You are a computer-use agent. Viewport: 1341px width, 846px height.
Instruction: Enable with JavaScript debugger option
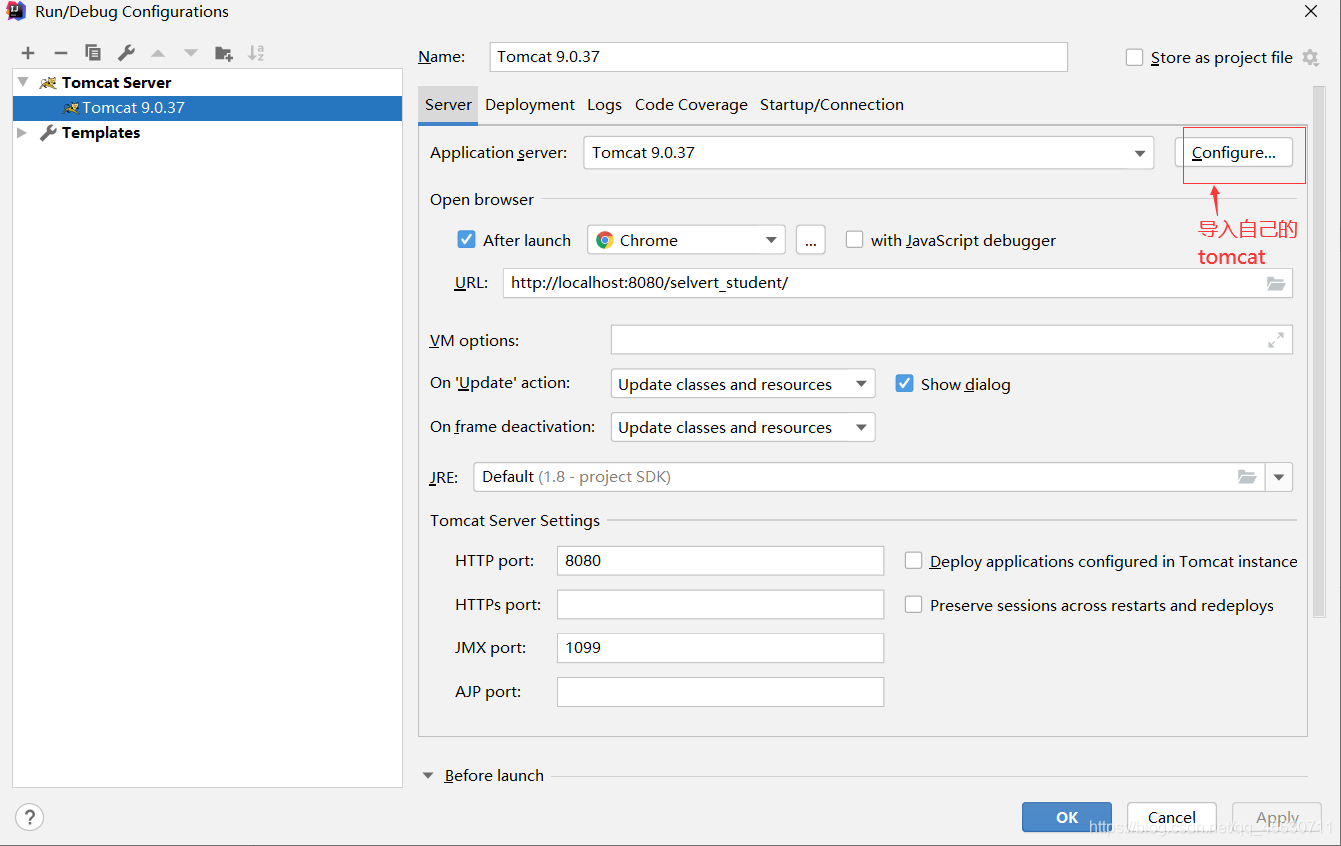(x=854, y=240)
